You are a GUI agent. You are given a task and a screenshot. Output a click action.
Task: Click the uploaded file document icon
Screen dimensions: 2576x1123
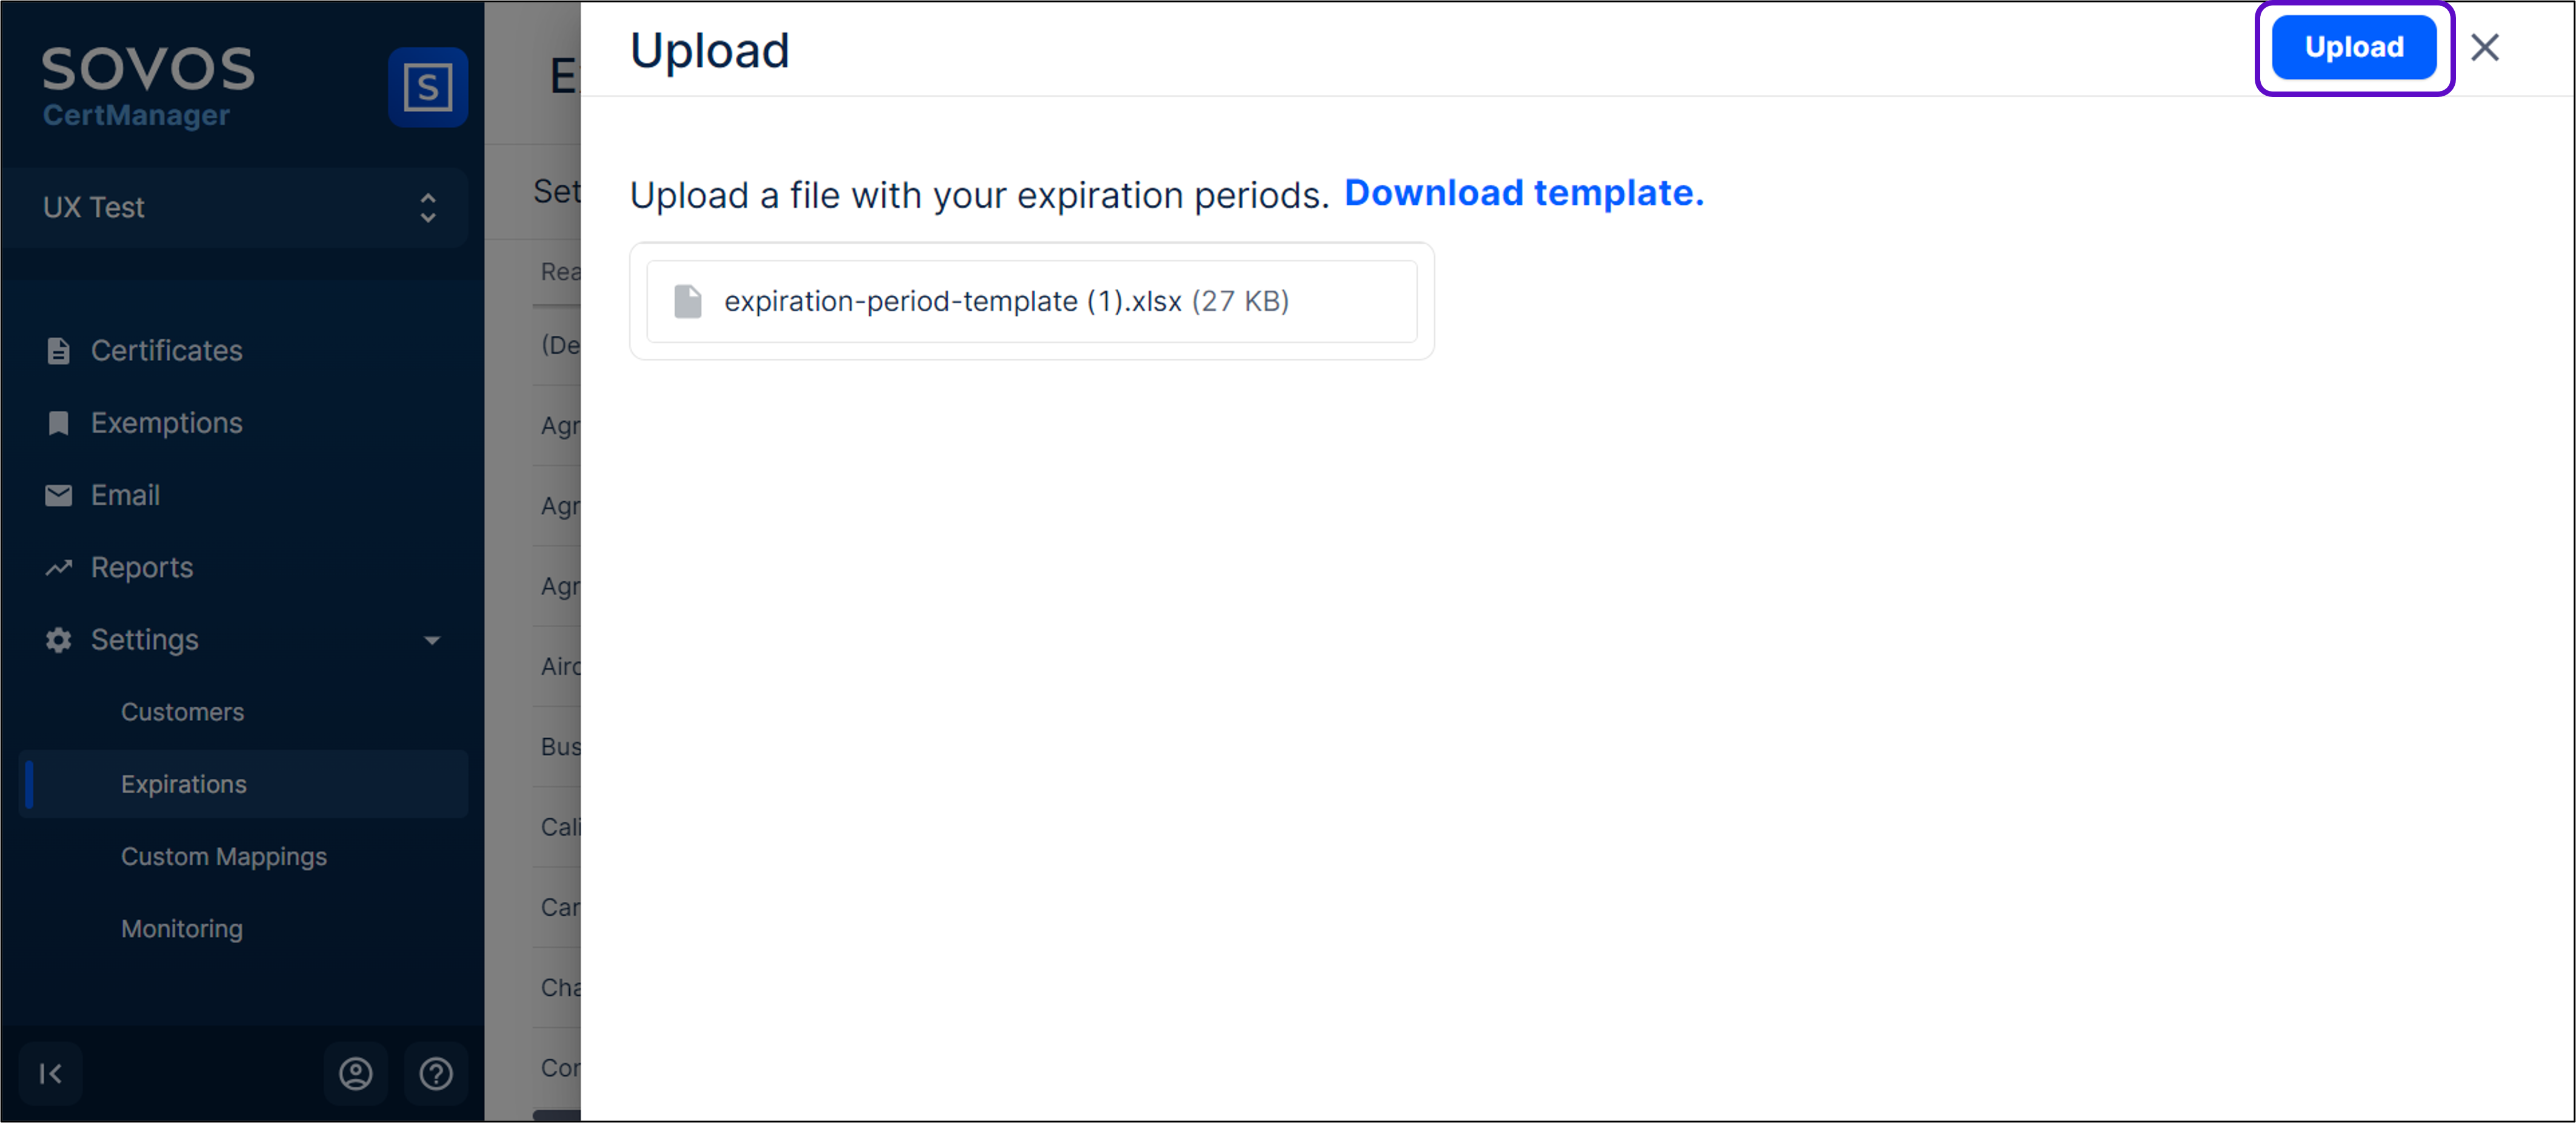click(688, 301)
